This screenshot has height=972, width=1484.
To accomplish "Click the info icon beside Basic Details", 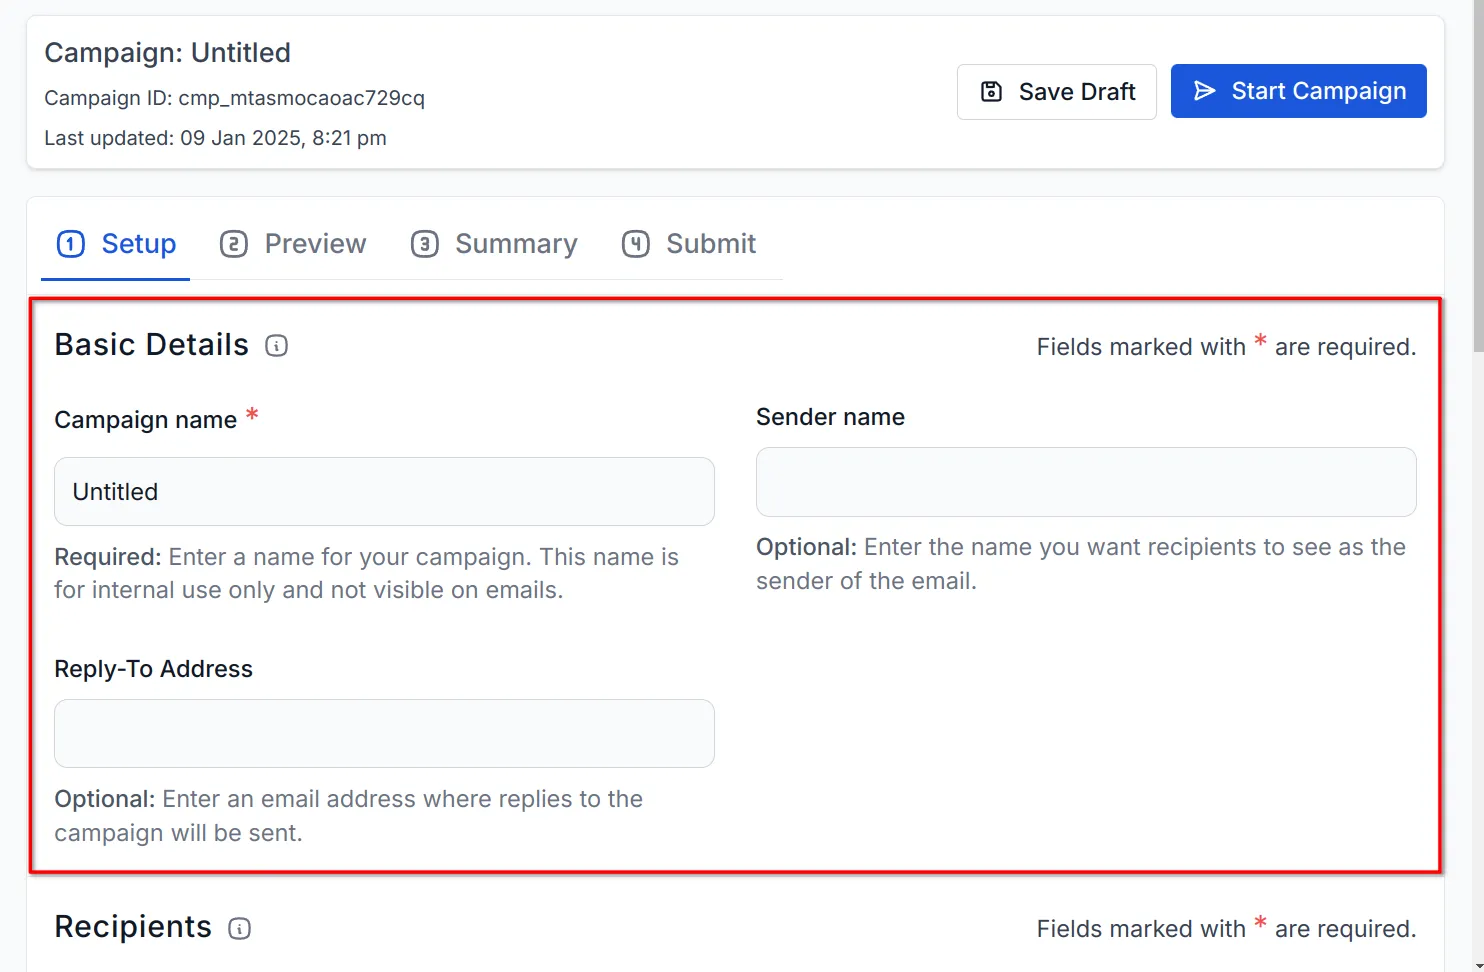I will pyautogui.click(x=276, y=346).
